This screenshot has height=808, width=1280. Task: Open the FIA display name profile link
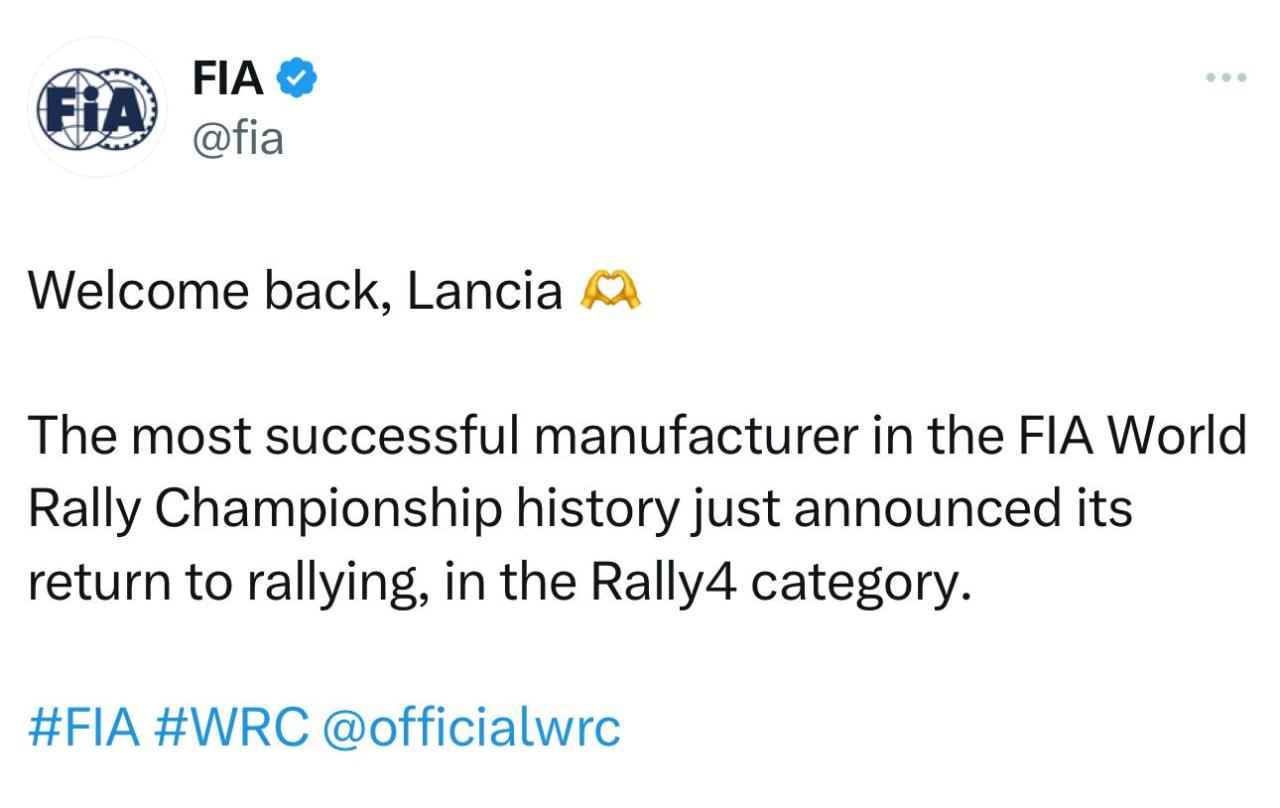coord(227,78)
